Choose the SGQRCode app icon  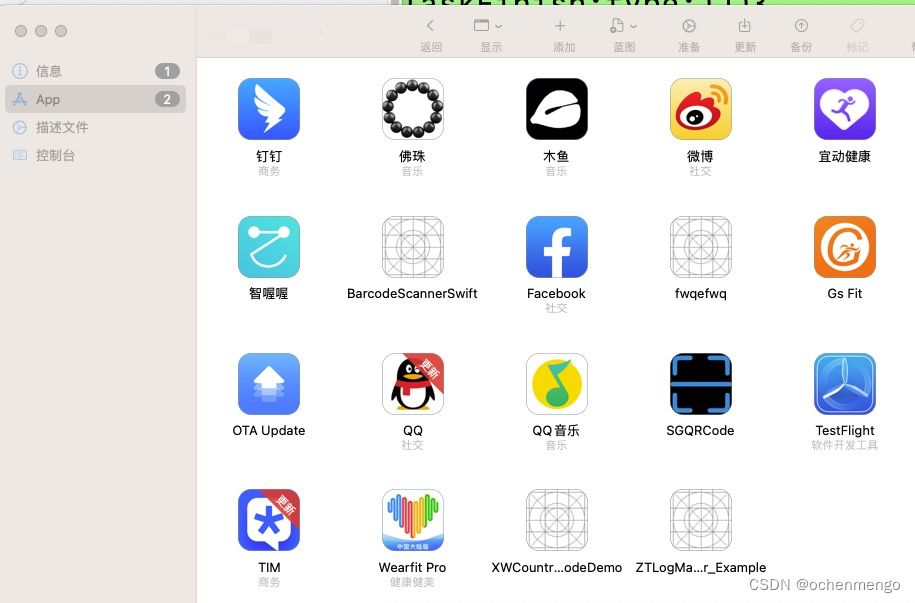pyautogui.click(x=700, y=384)
